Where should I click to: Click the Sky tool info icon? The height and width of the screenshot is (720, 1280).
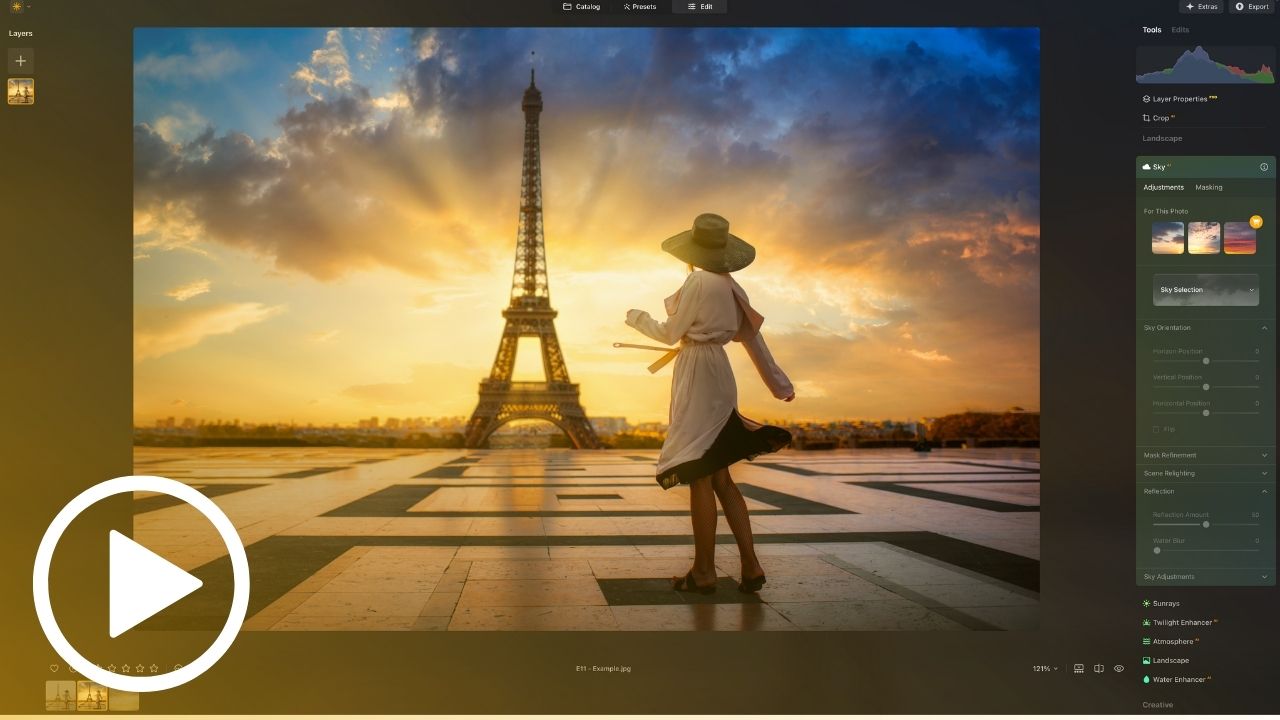[1264, 167]
